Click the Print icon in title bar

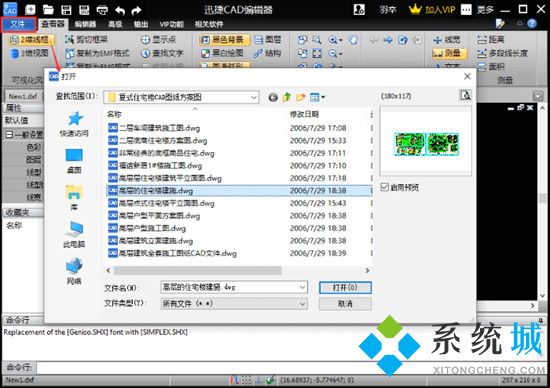click(102, 10)
